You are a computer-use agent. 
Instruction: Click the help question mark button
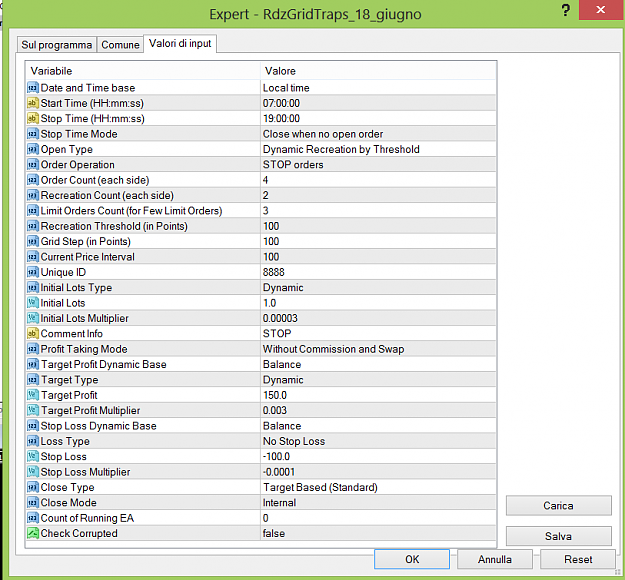tap(565, 10)
